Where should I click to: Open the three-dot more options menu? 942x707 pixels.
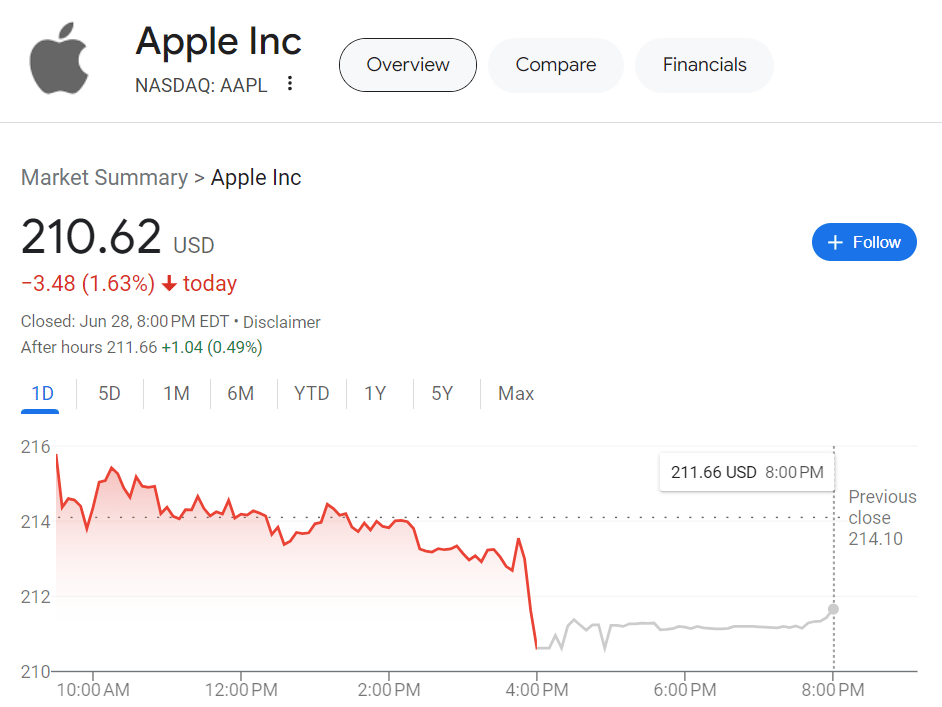pos(290,84)
